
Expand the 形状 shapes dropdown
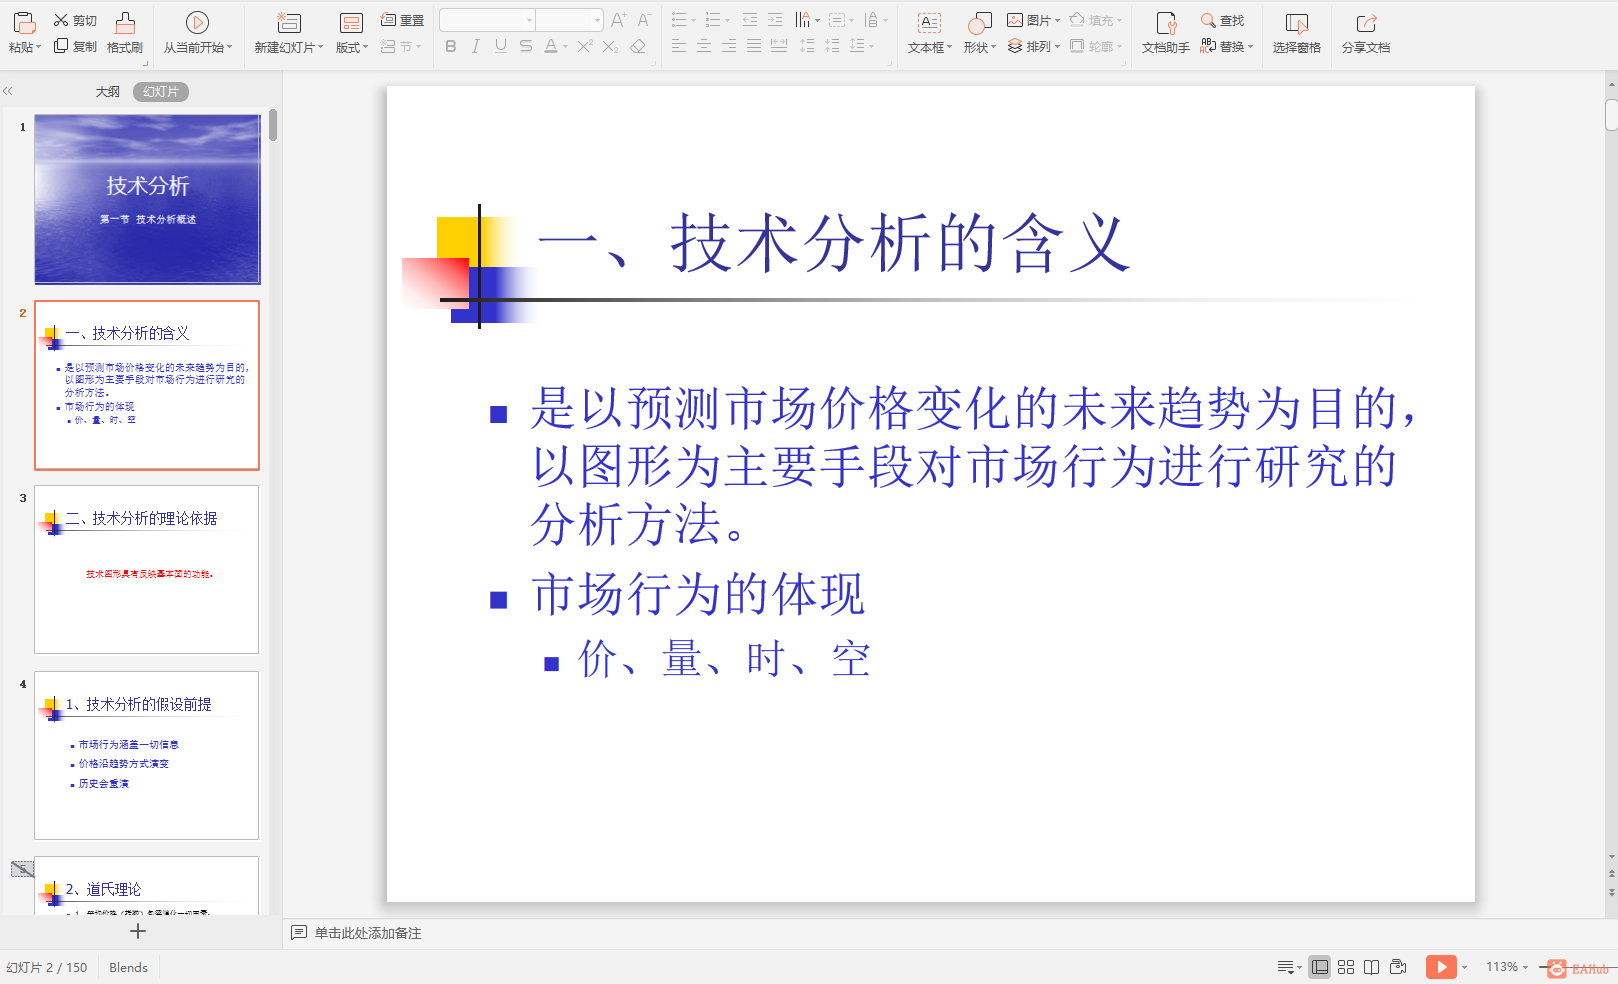(979, 46)
